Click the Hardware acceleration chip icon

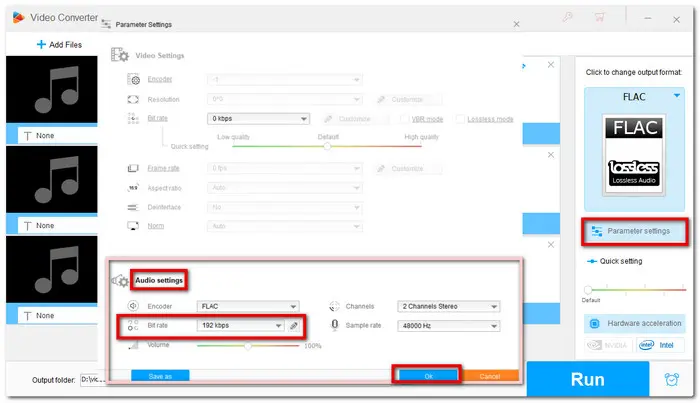pyautogui.click(x=595, y=324)
